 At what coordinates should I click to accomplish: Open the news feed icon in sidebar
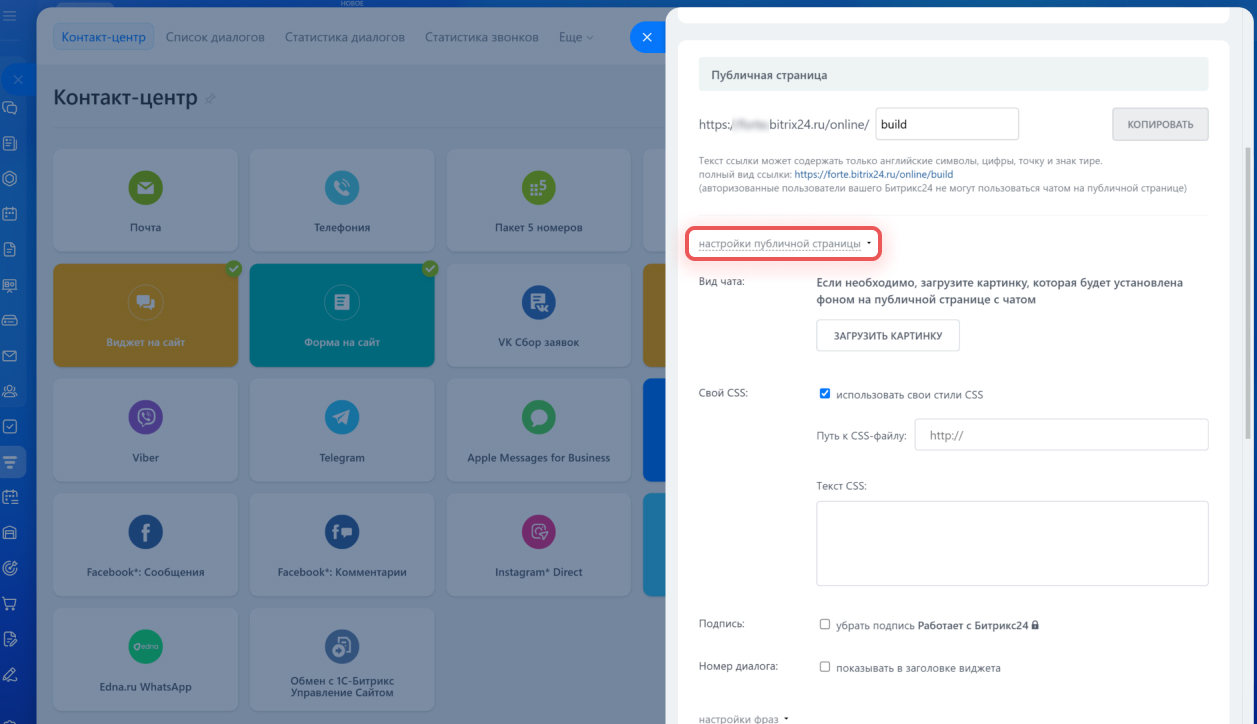10,144
